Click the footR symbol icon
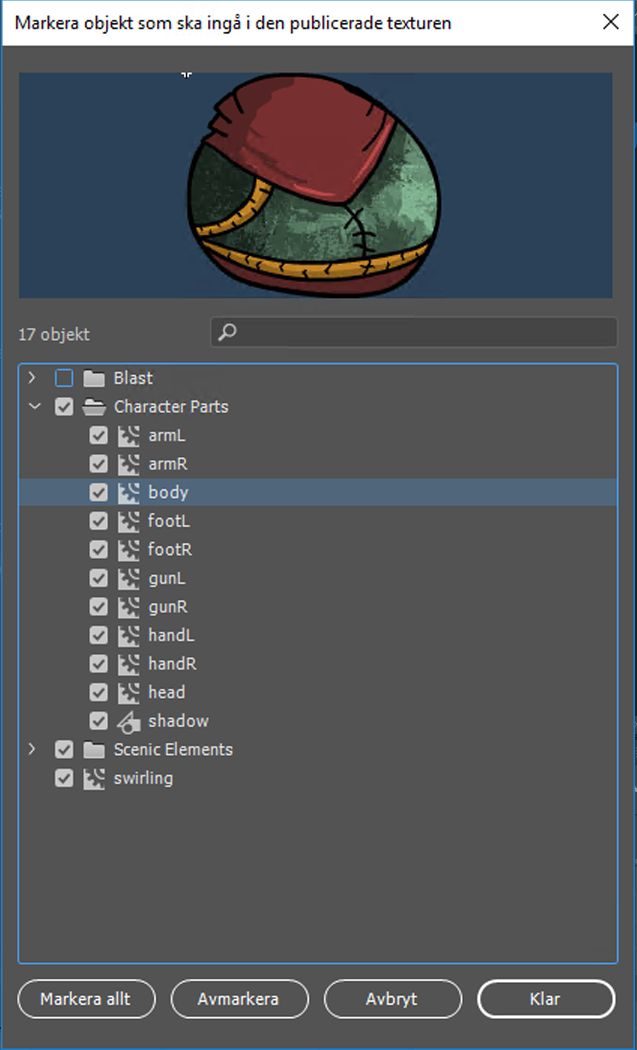The height and width of the screenshot is (1050, 637). coord(129,550)
